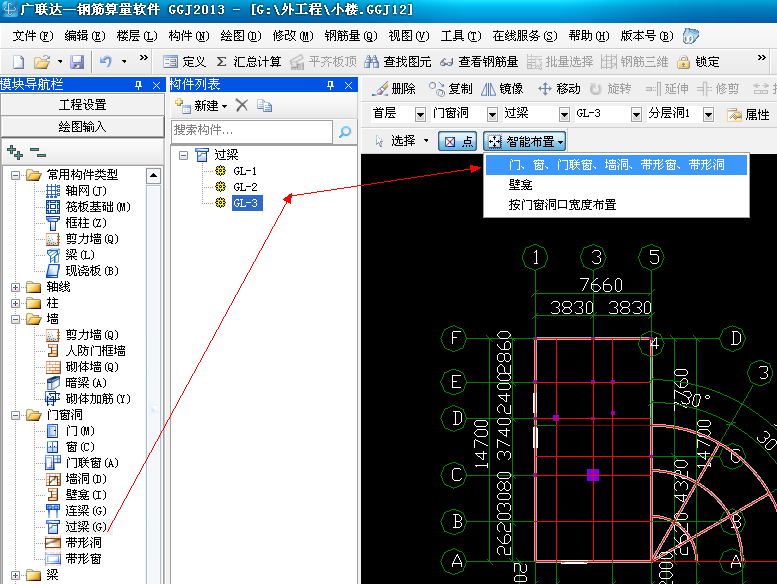Click 查看钢筋量 view rebar quantity
The image size is (777, 584).
[x=479, y=62]
